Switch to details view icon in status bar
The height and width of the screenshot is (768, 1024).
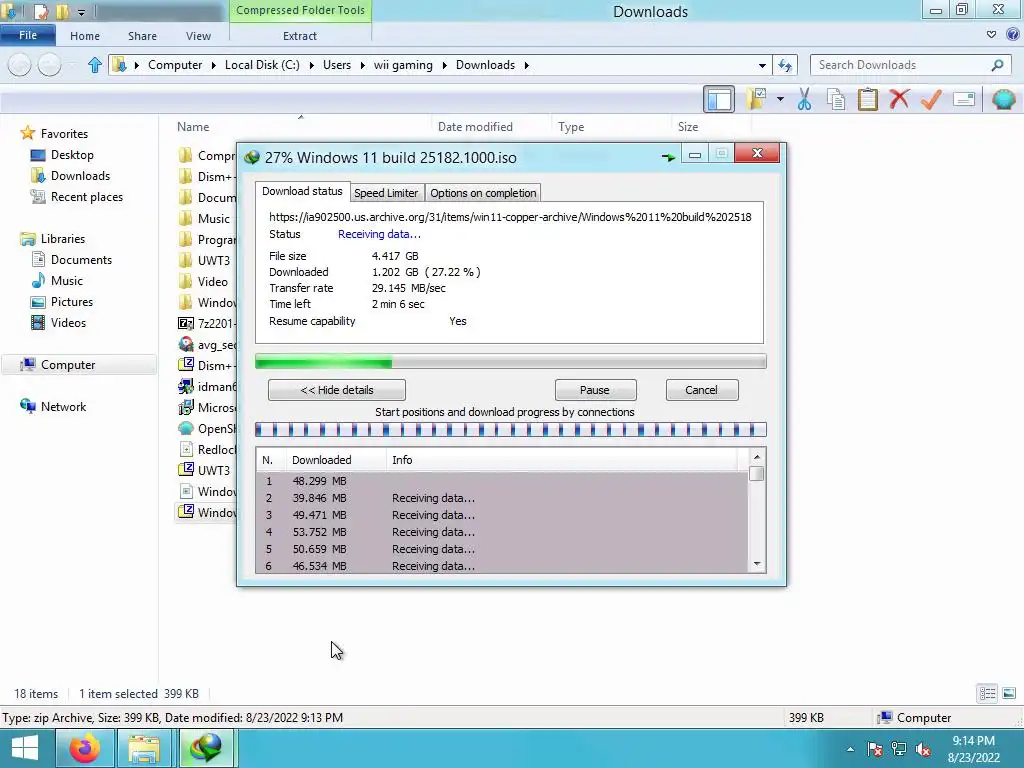[987, 693]
